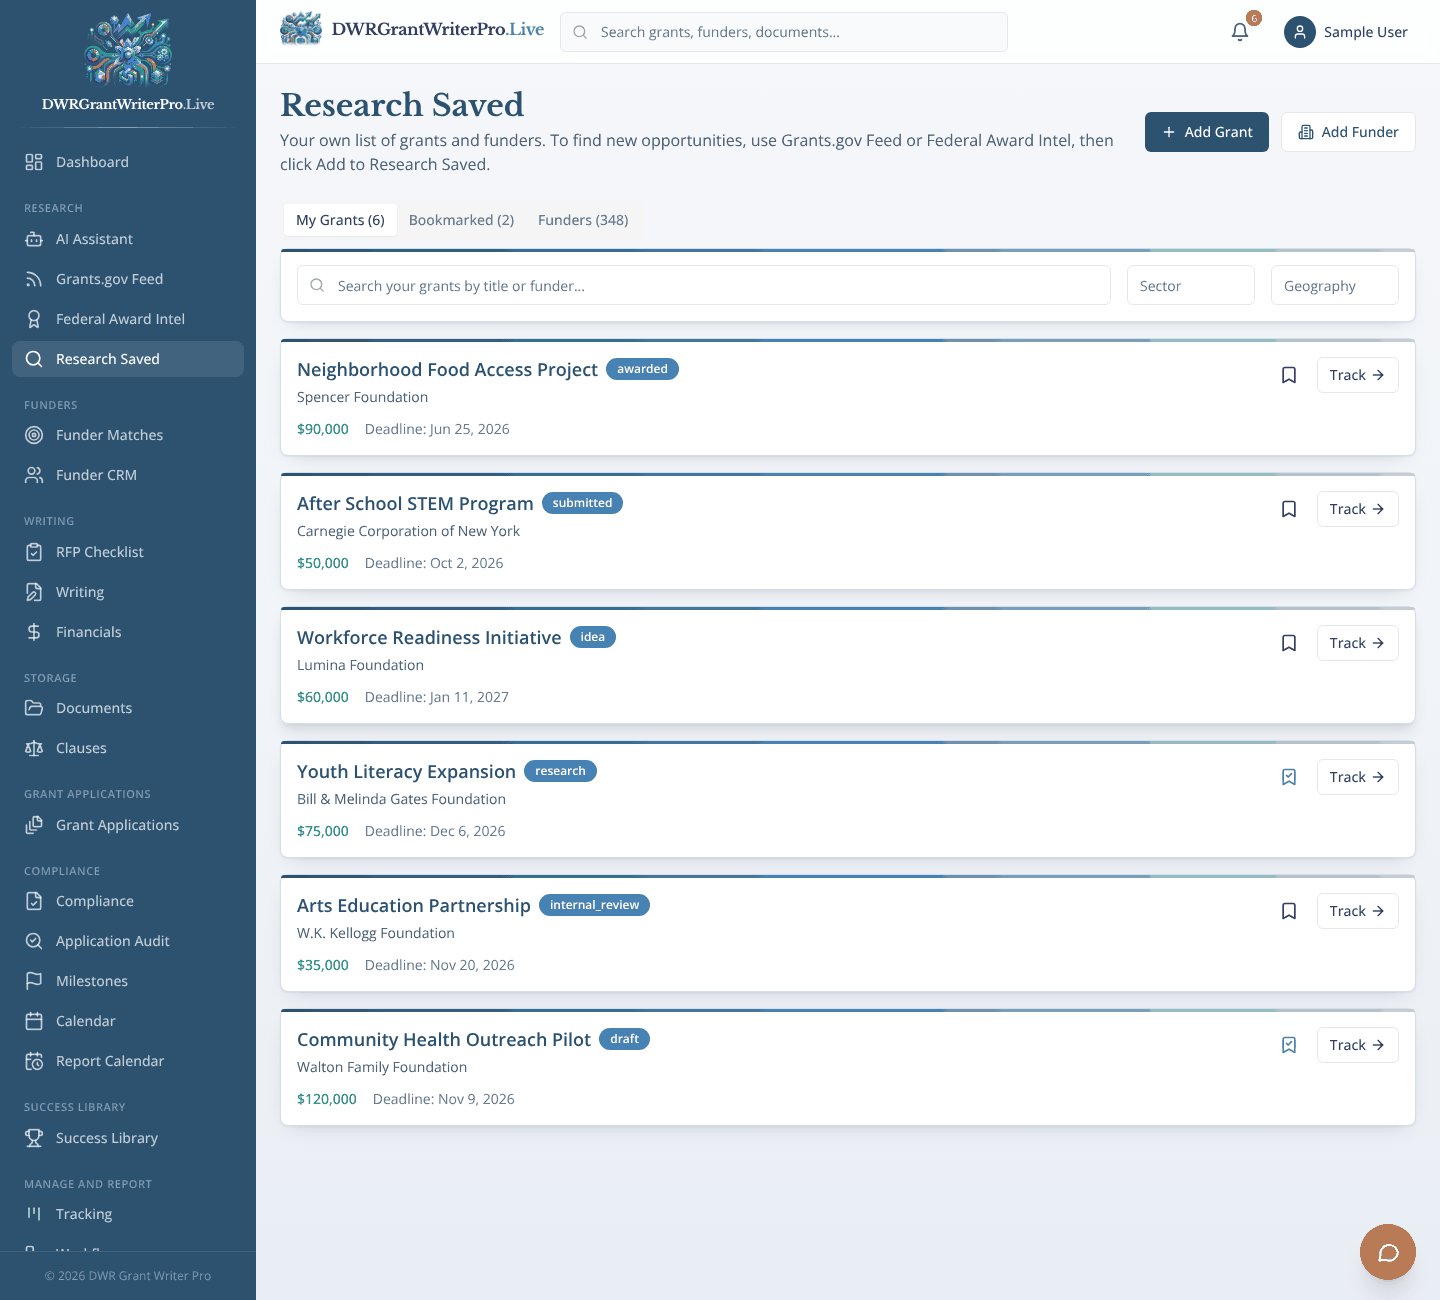Switch to the Bookmarked (2) tab
Image resolution: width=1440 pixels, height=1300 pixels.
click(461, 220)
